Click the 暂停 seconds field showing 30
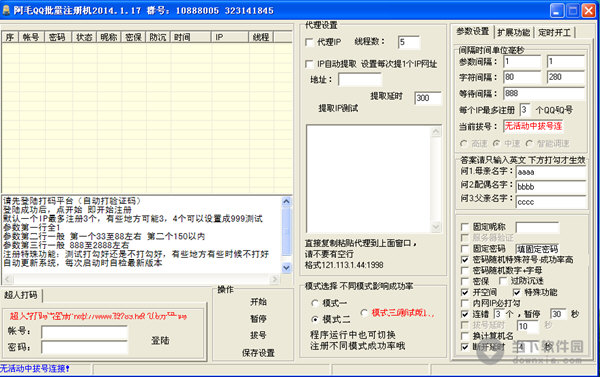The image size is (600, 377). click(558, 314)
